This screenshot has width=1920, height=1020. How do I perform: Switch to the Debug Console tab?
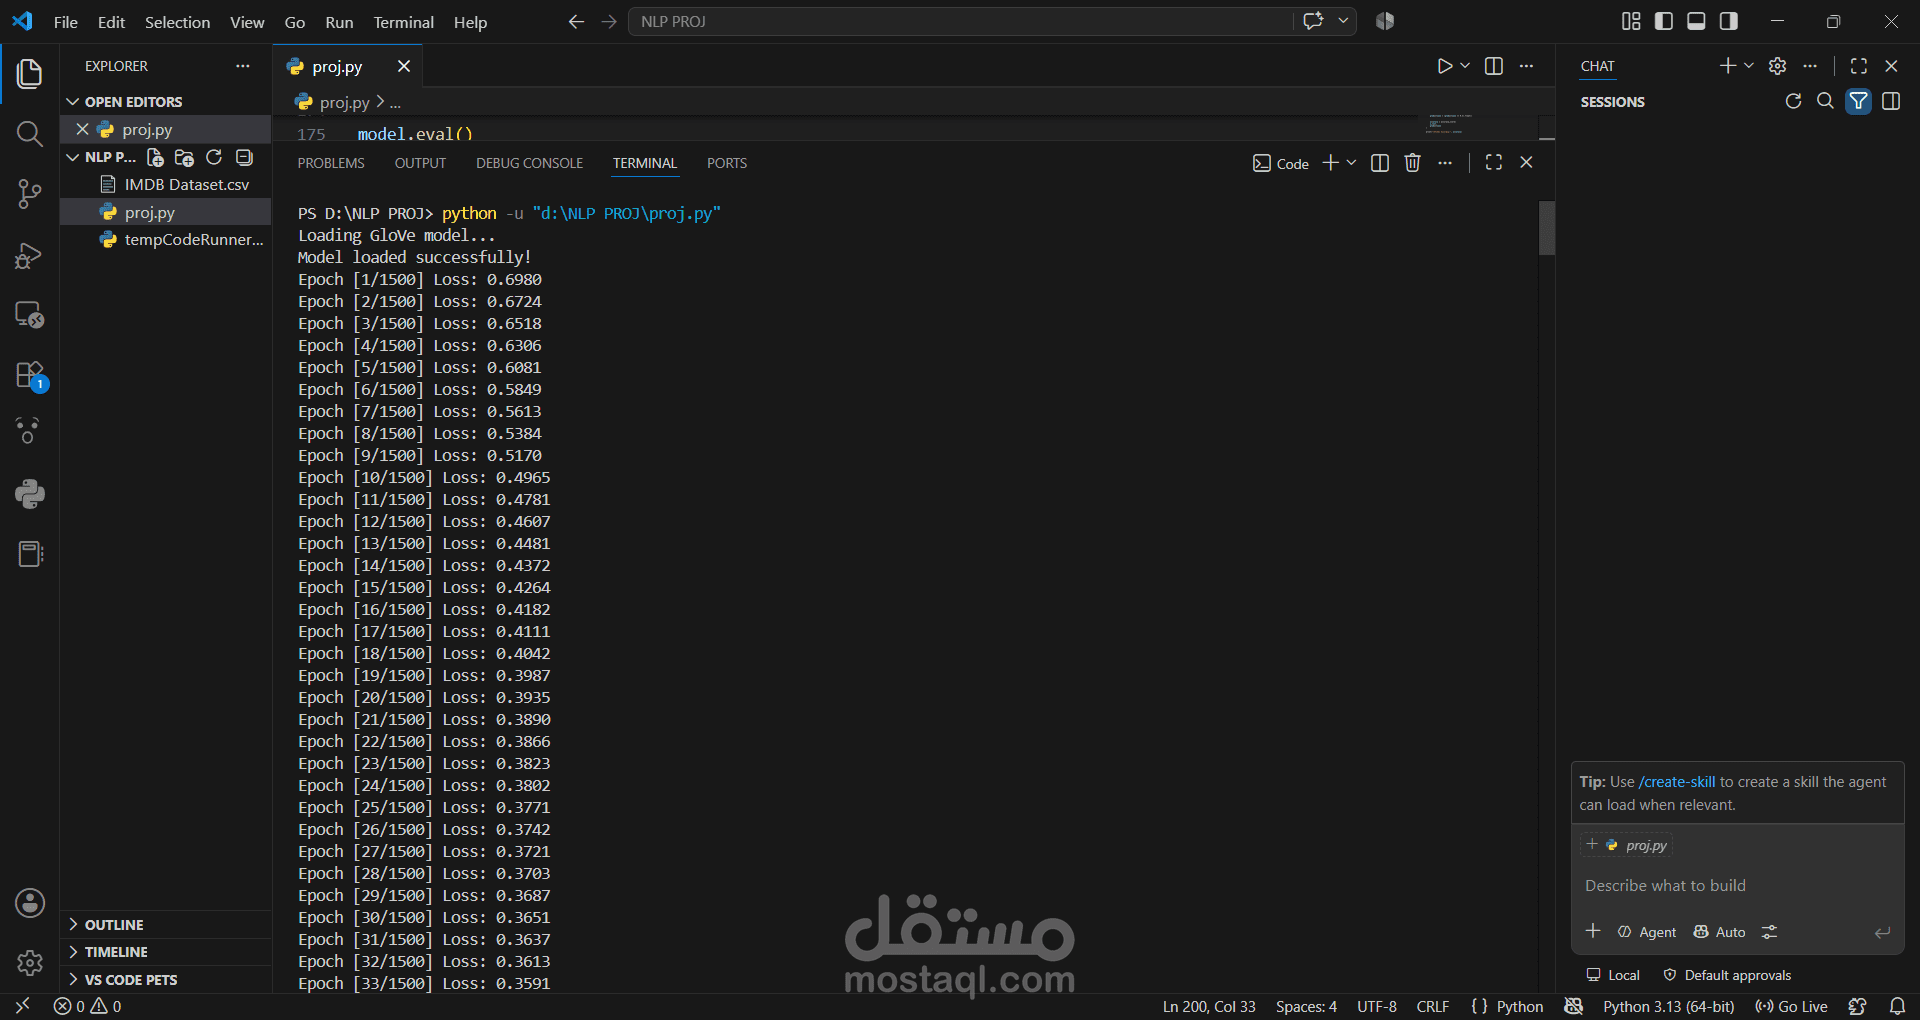click(529, 163)
